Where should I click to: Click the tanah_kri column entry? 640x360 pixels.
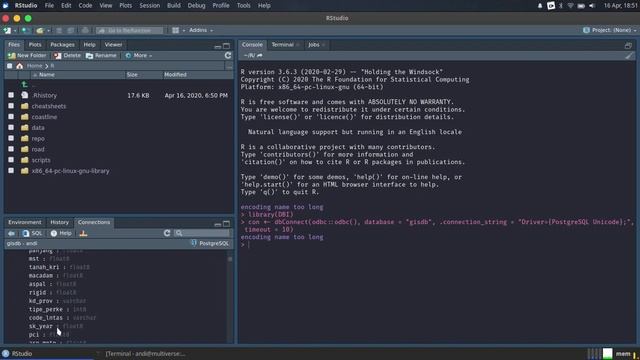59,267
